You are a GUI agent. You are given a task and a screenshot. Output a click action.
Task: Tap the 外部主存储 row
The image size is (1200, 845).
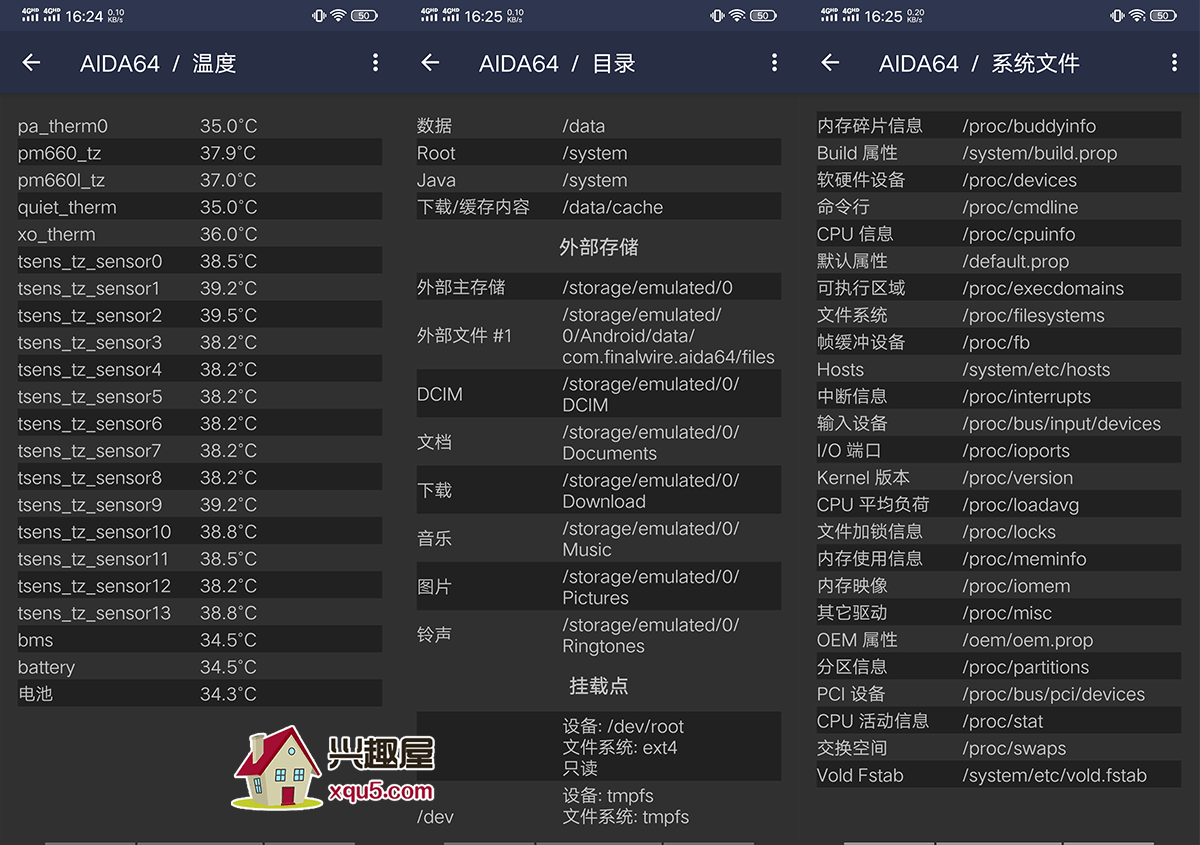click(599, 287)
